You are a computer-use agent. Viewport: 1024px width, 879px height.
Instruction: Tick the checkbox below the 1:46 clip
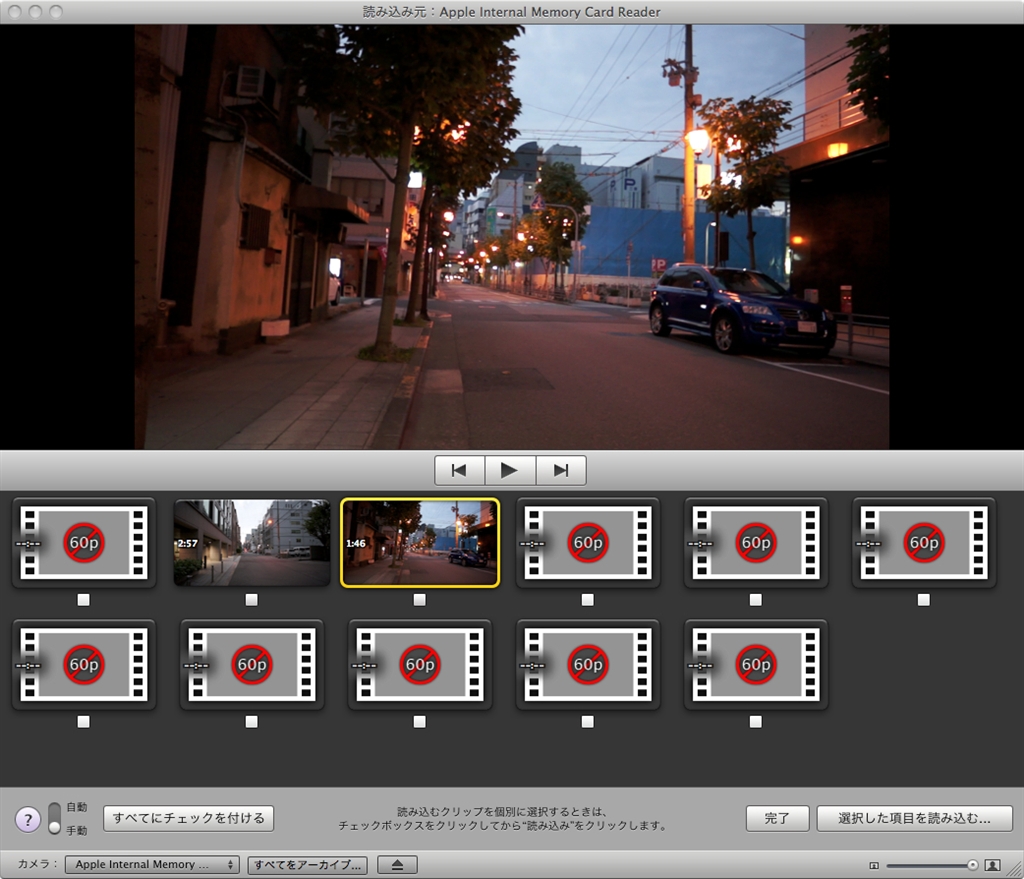(420, 600)
